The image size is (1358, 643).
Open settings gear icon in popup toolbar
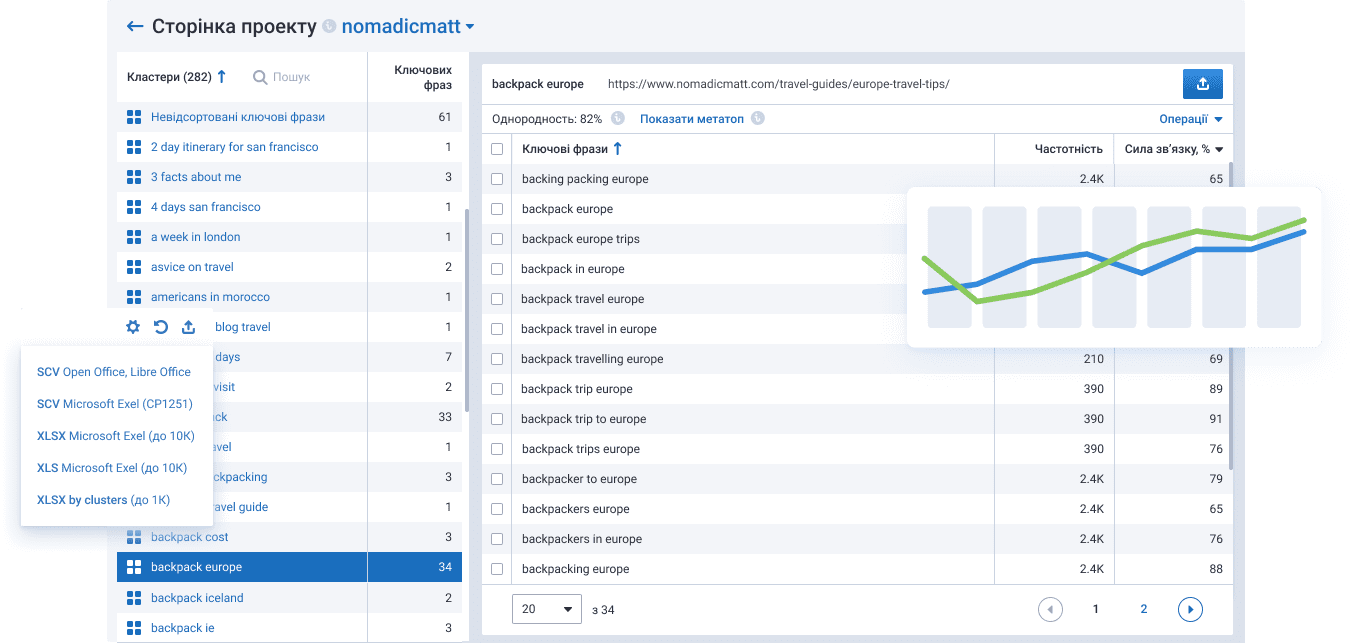[133, 327]
